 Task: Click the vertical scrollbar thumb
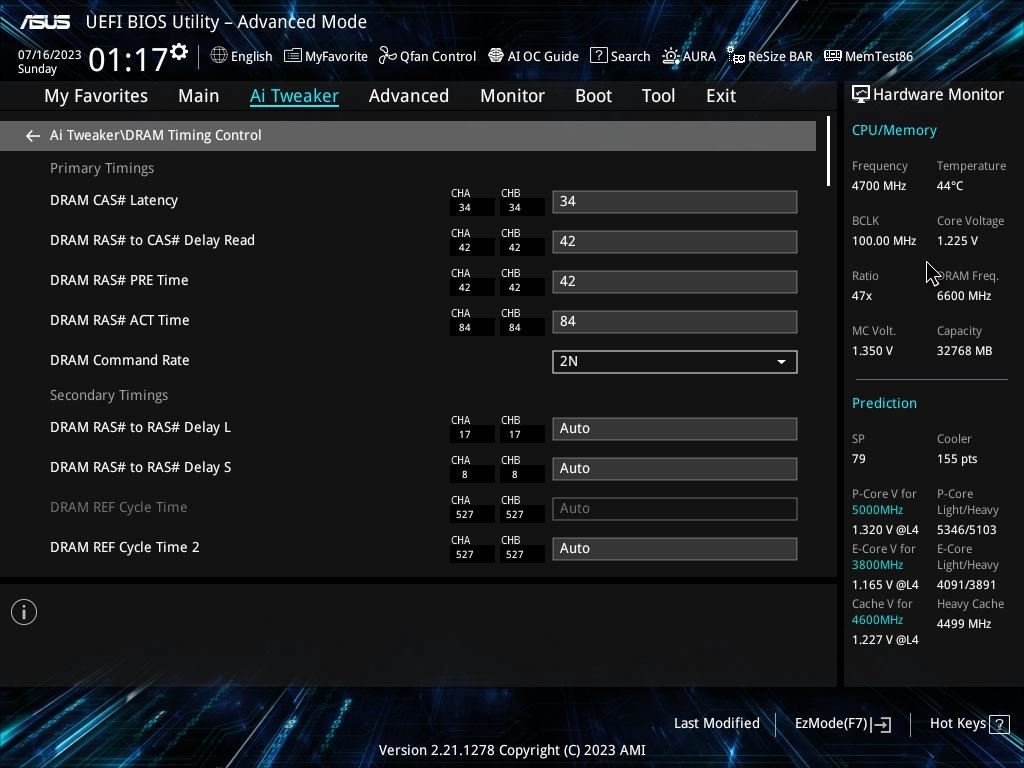[828, 152]
